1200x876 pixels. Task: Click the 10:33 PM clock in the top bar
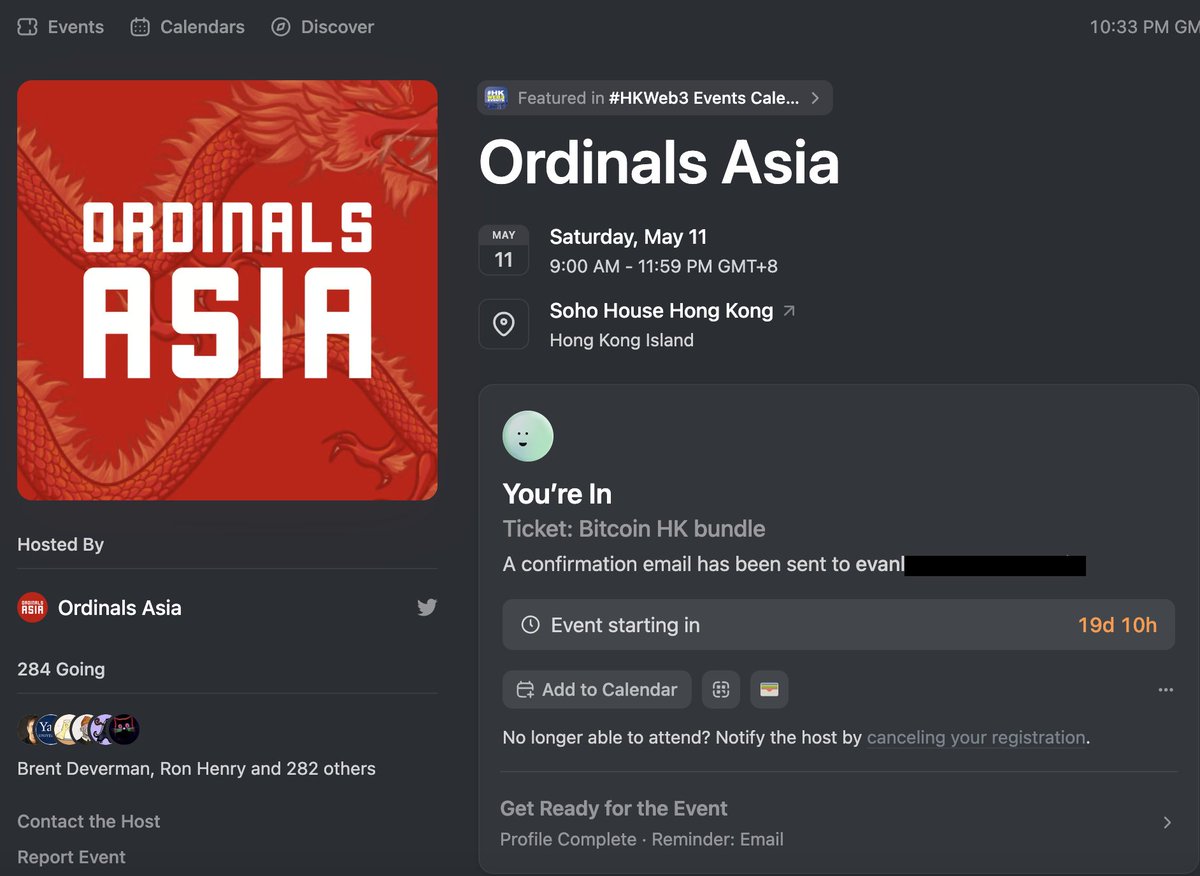[1144, 27]
